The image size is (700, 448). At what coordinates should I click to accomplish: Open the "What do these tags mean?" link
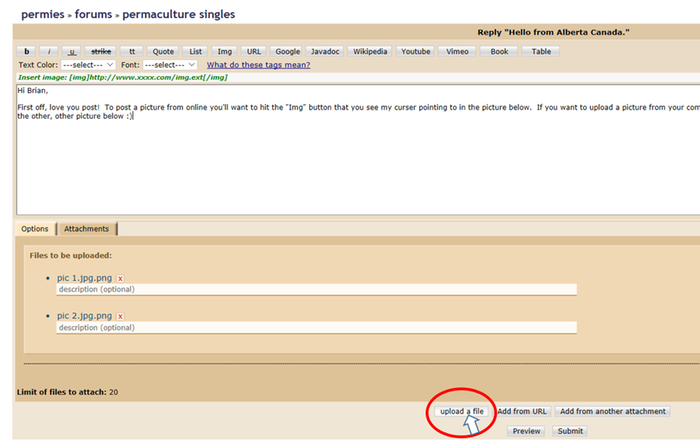[256, 64]
